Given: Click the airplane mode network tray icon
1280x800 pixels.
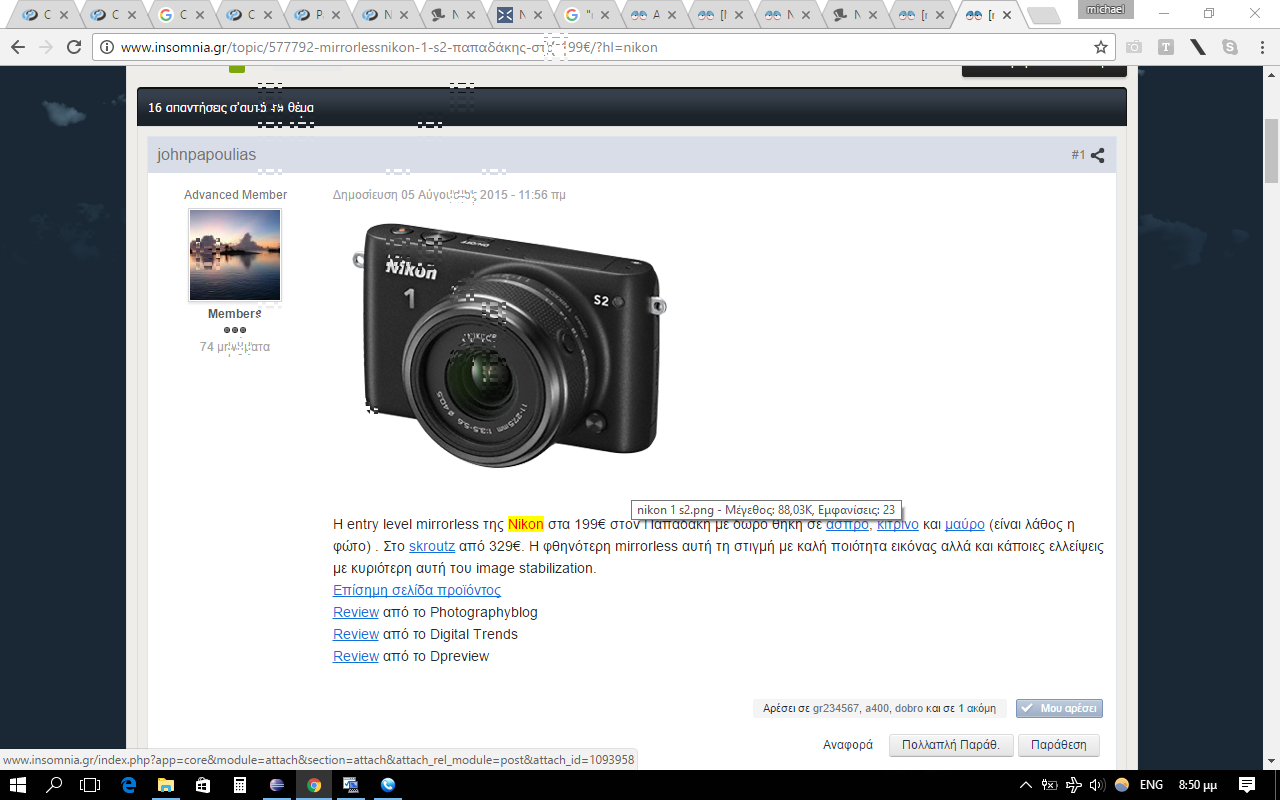Looking at the screenshot, I should click(1073, 785).
